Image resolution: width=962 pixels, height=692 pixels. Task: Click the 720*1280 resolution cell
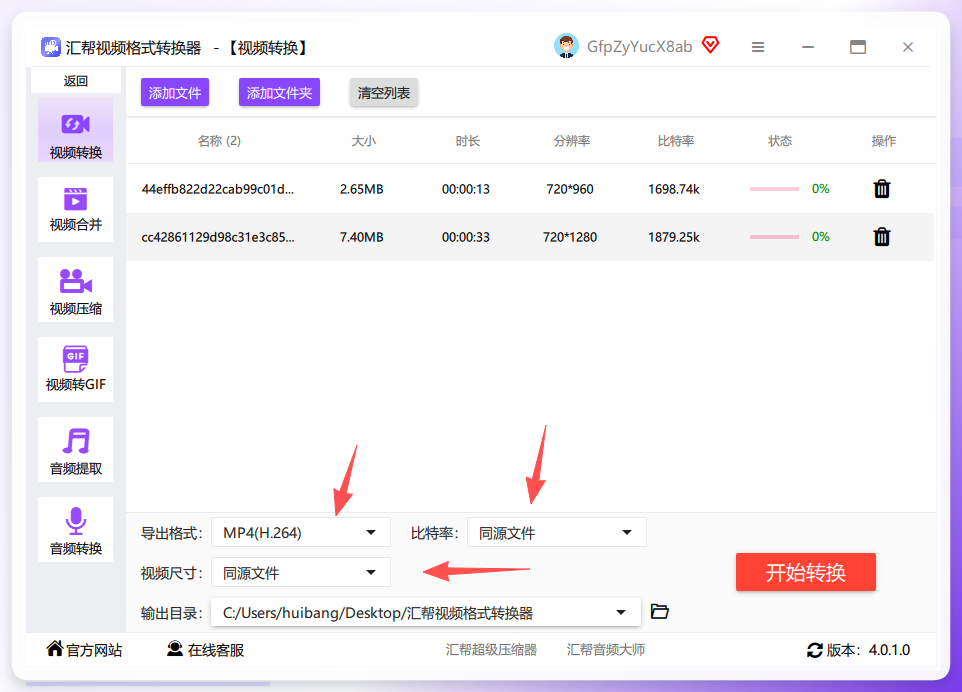tap(570, 237)
